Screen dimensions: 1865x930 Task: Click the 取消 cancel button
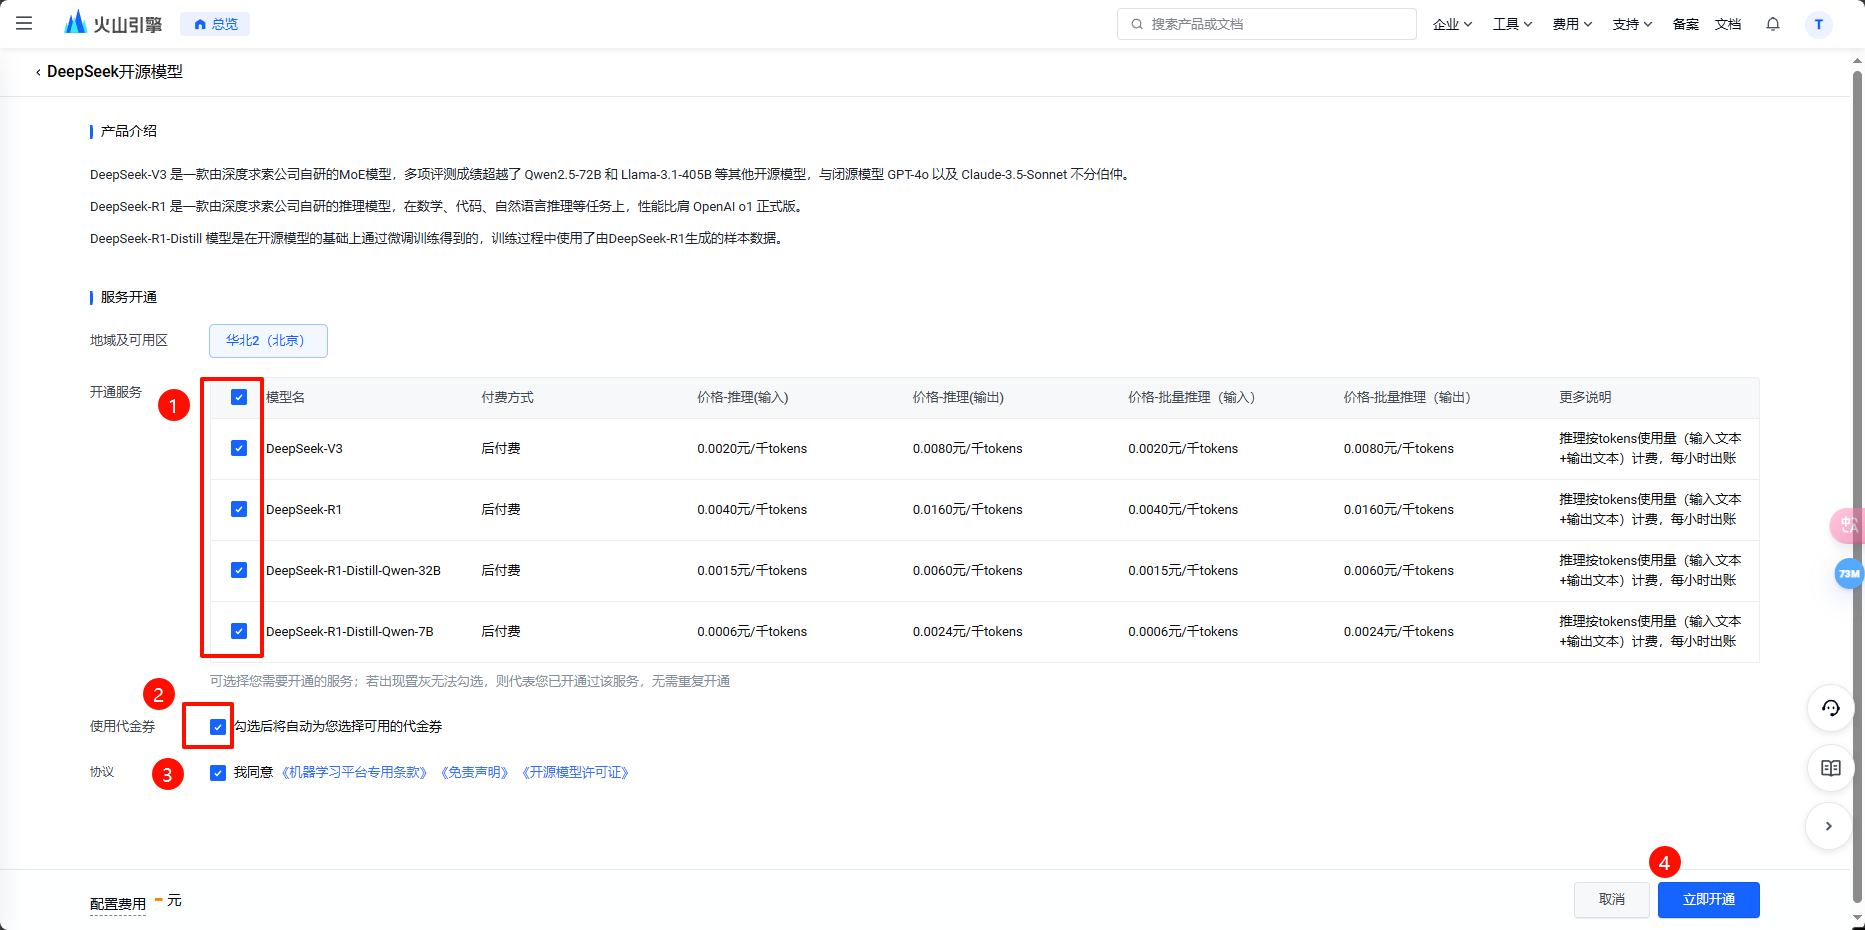click(1612, 900)
